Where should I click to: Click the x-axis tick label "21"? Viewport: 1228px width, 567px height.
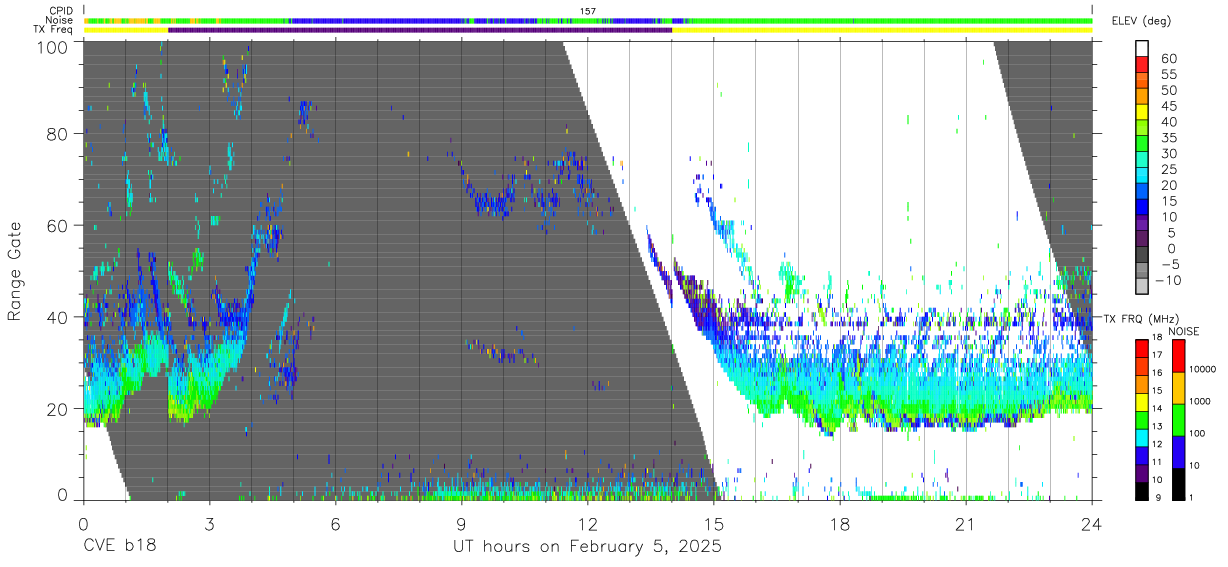click(966, 525)
